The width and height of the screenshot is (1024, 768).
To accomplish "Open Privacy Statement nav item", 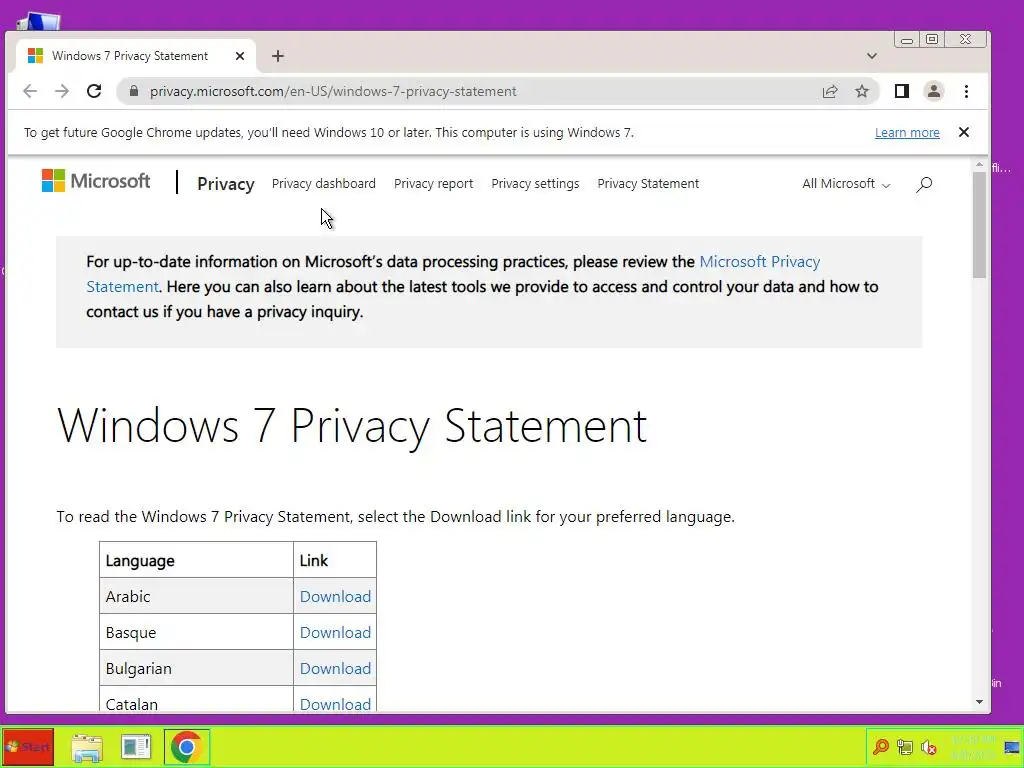I will [648, 184].
